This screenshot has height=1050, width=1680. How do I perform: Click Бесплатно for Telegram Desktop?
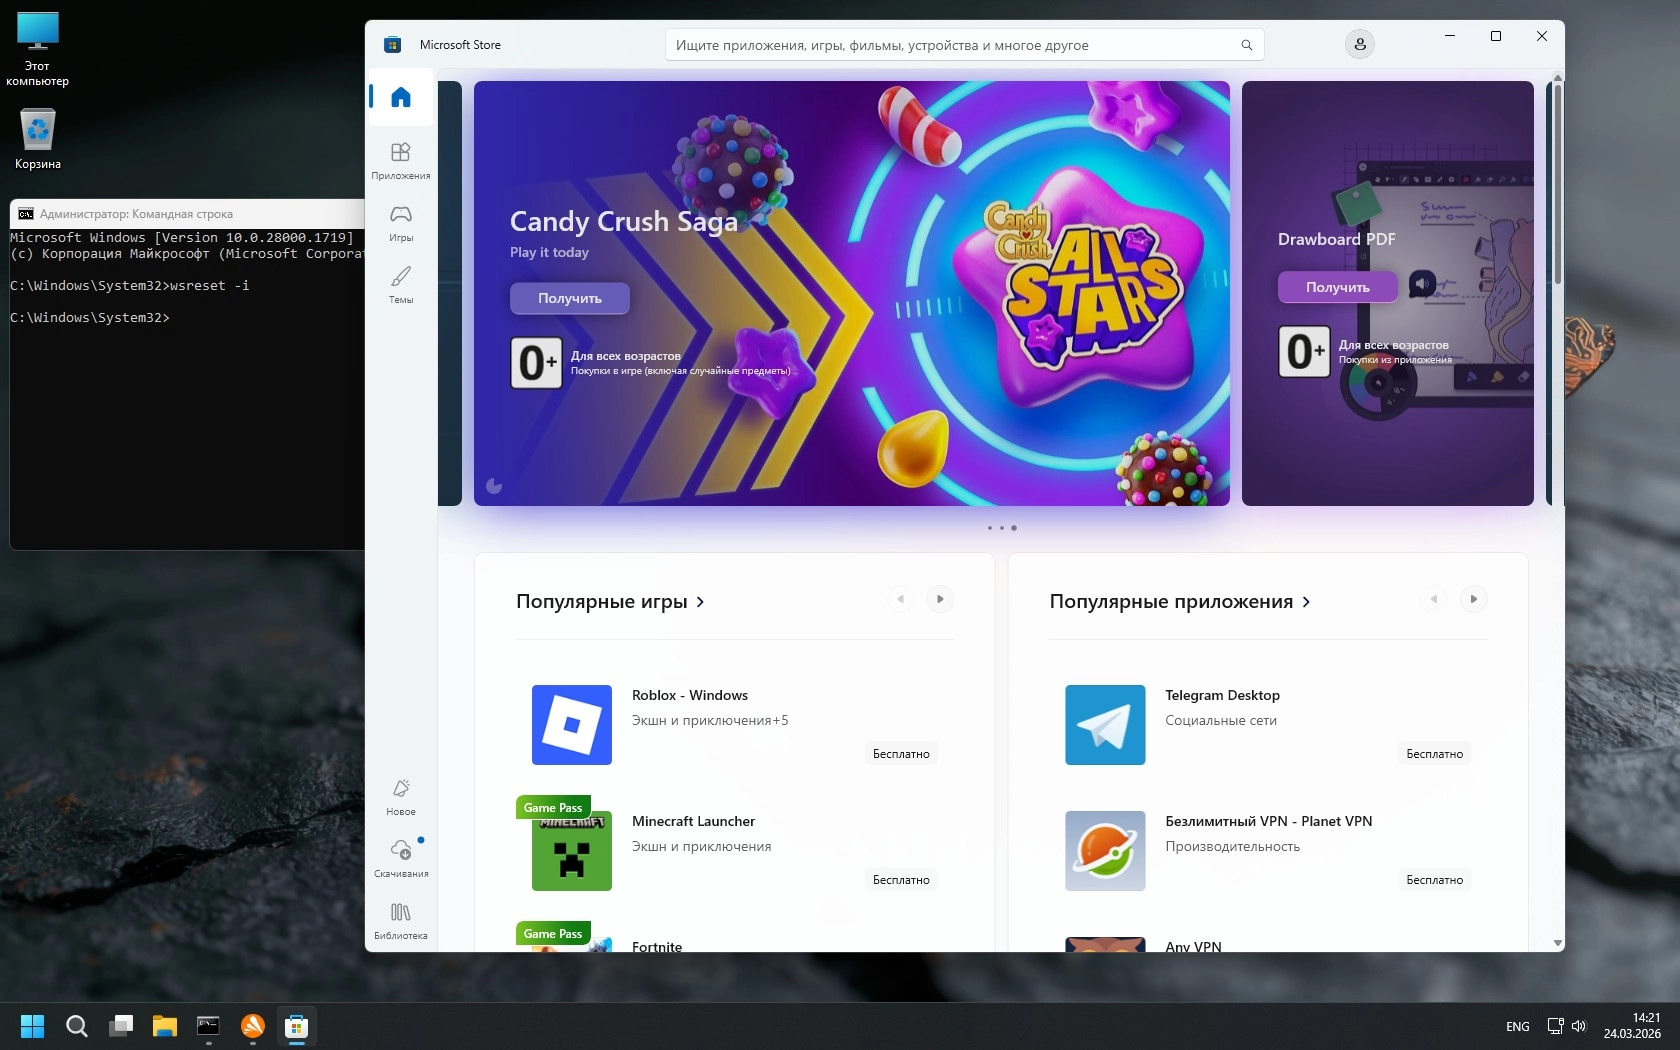point(1434,754)
